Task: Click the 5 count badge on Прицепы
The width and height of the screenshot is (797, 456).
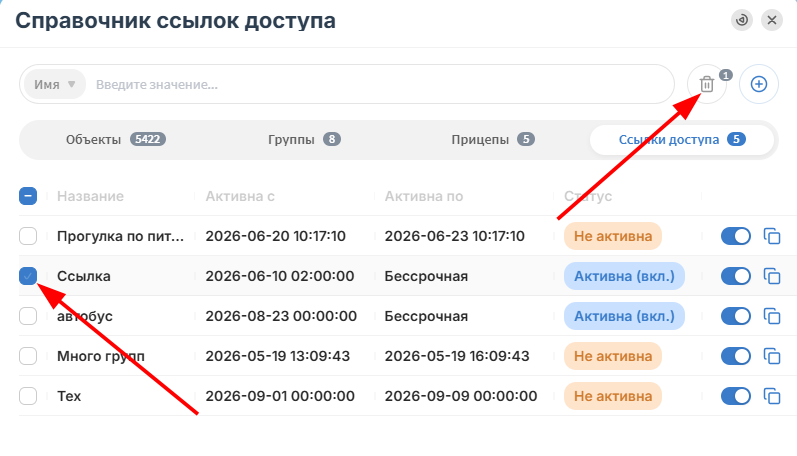Action: pyautogui.click(x=526, y=139)
